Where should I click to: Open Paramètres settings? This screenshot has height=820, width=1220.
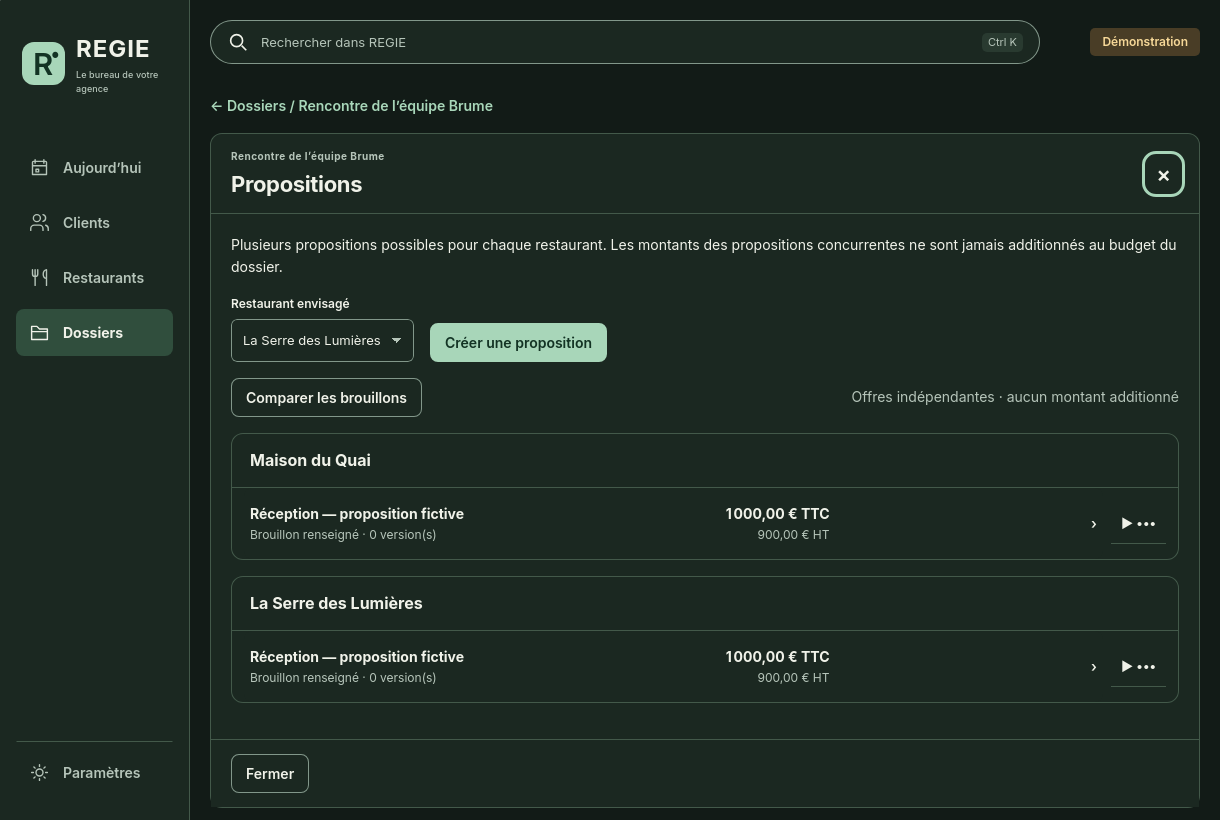coord(94,773)
